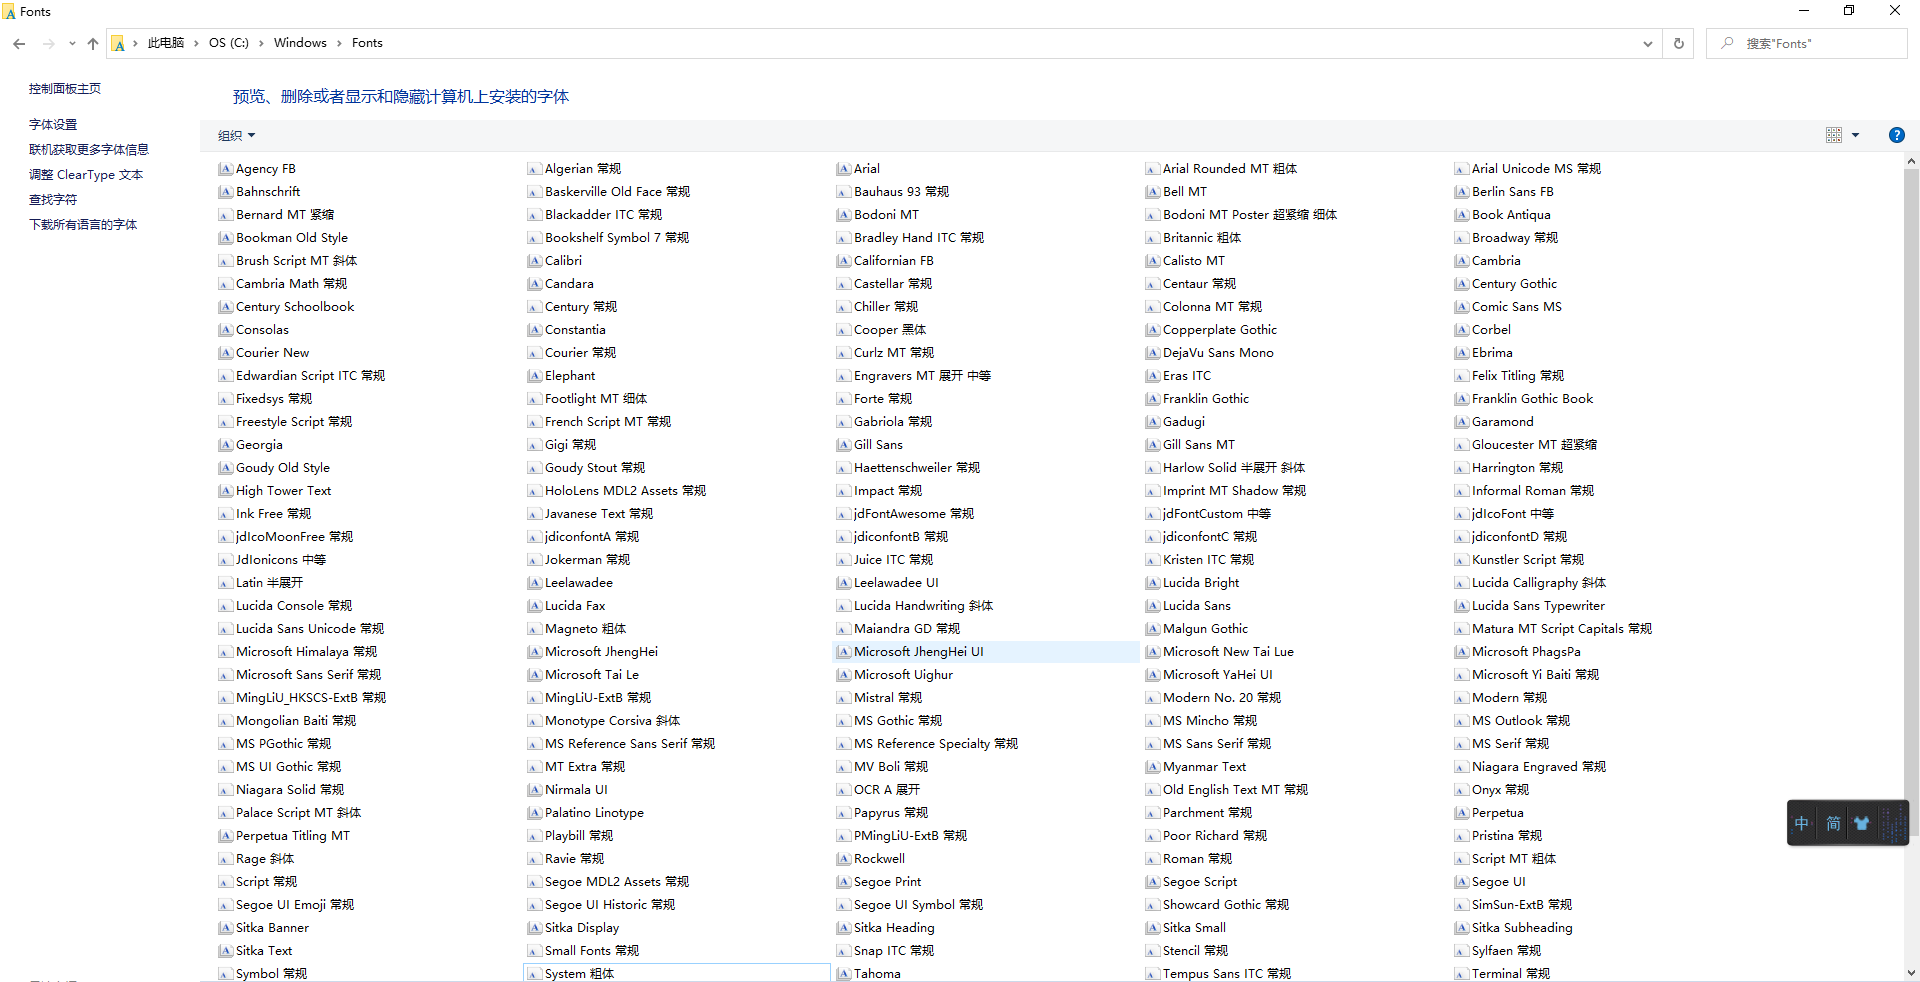Select Arial Unicode MS 常规 entry
Viewport: 1920px width, 982px height.
coord(1528,169)
